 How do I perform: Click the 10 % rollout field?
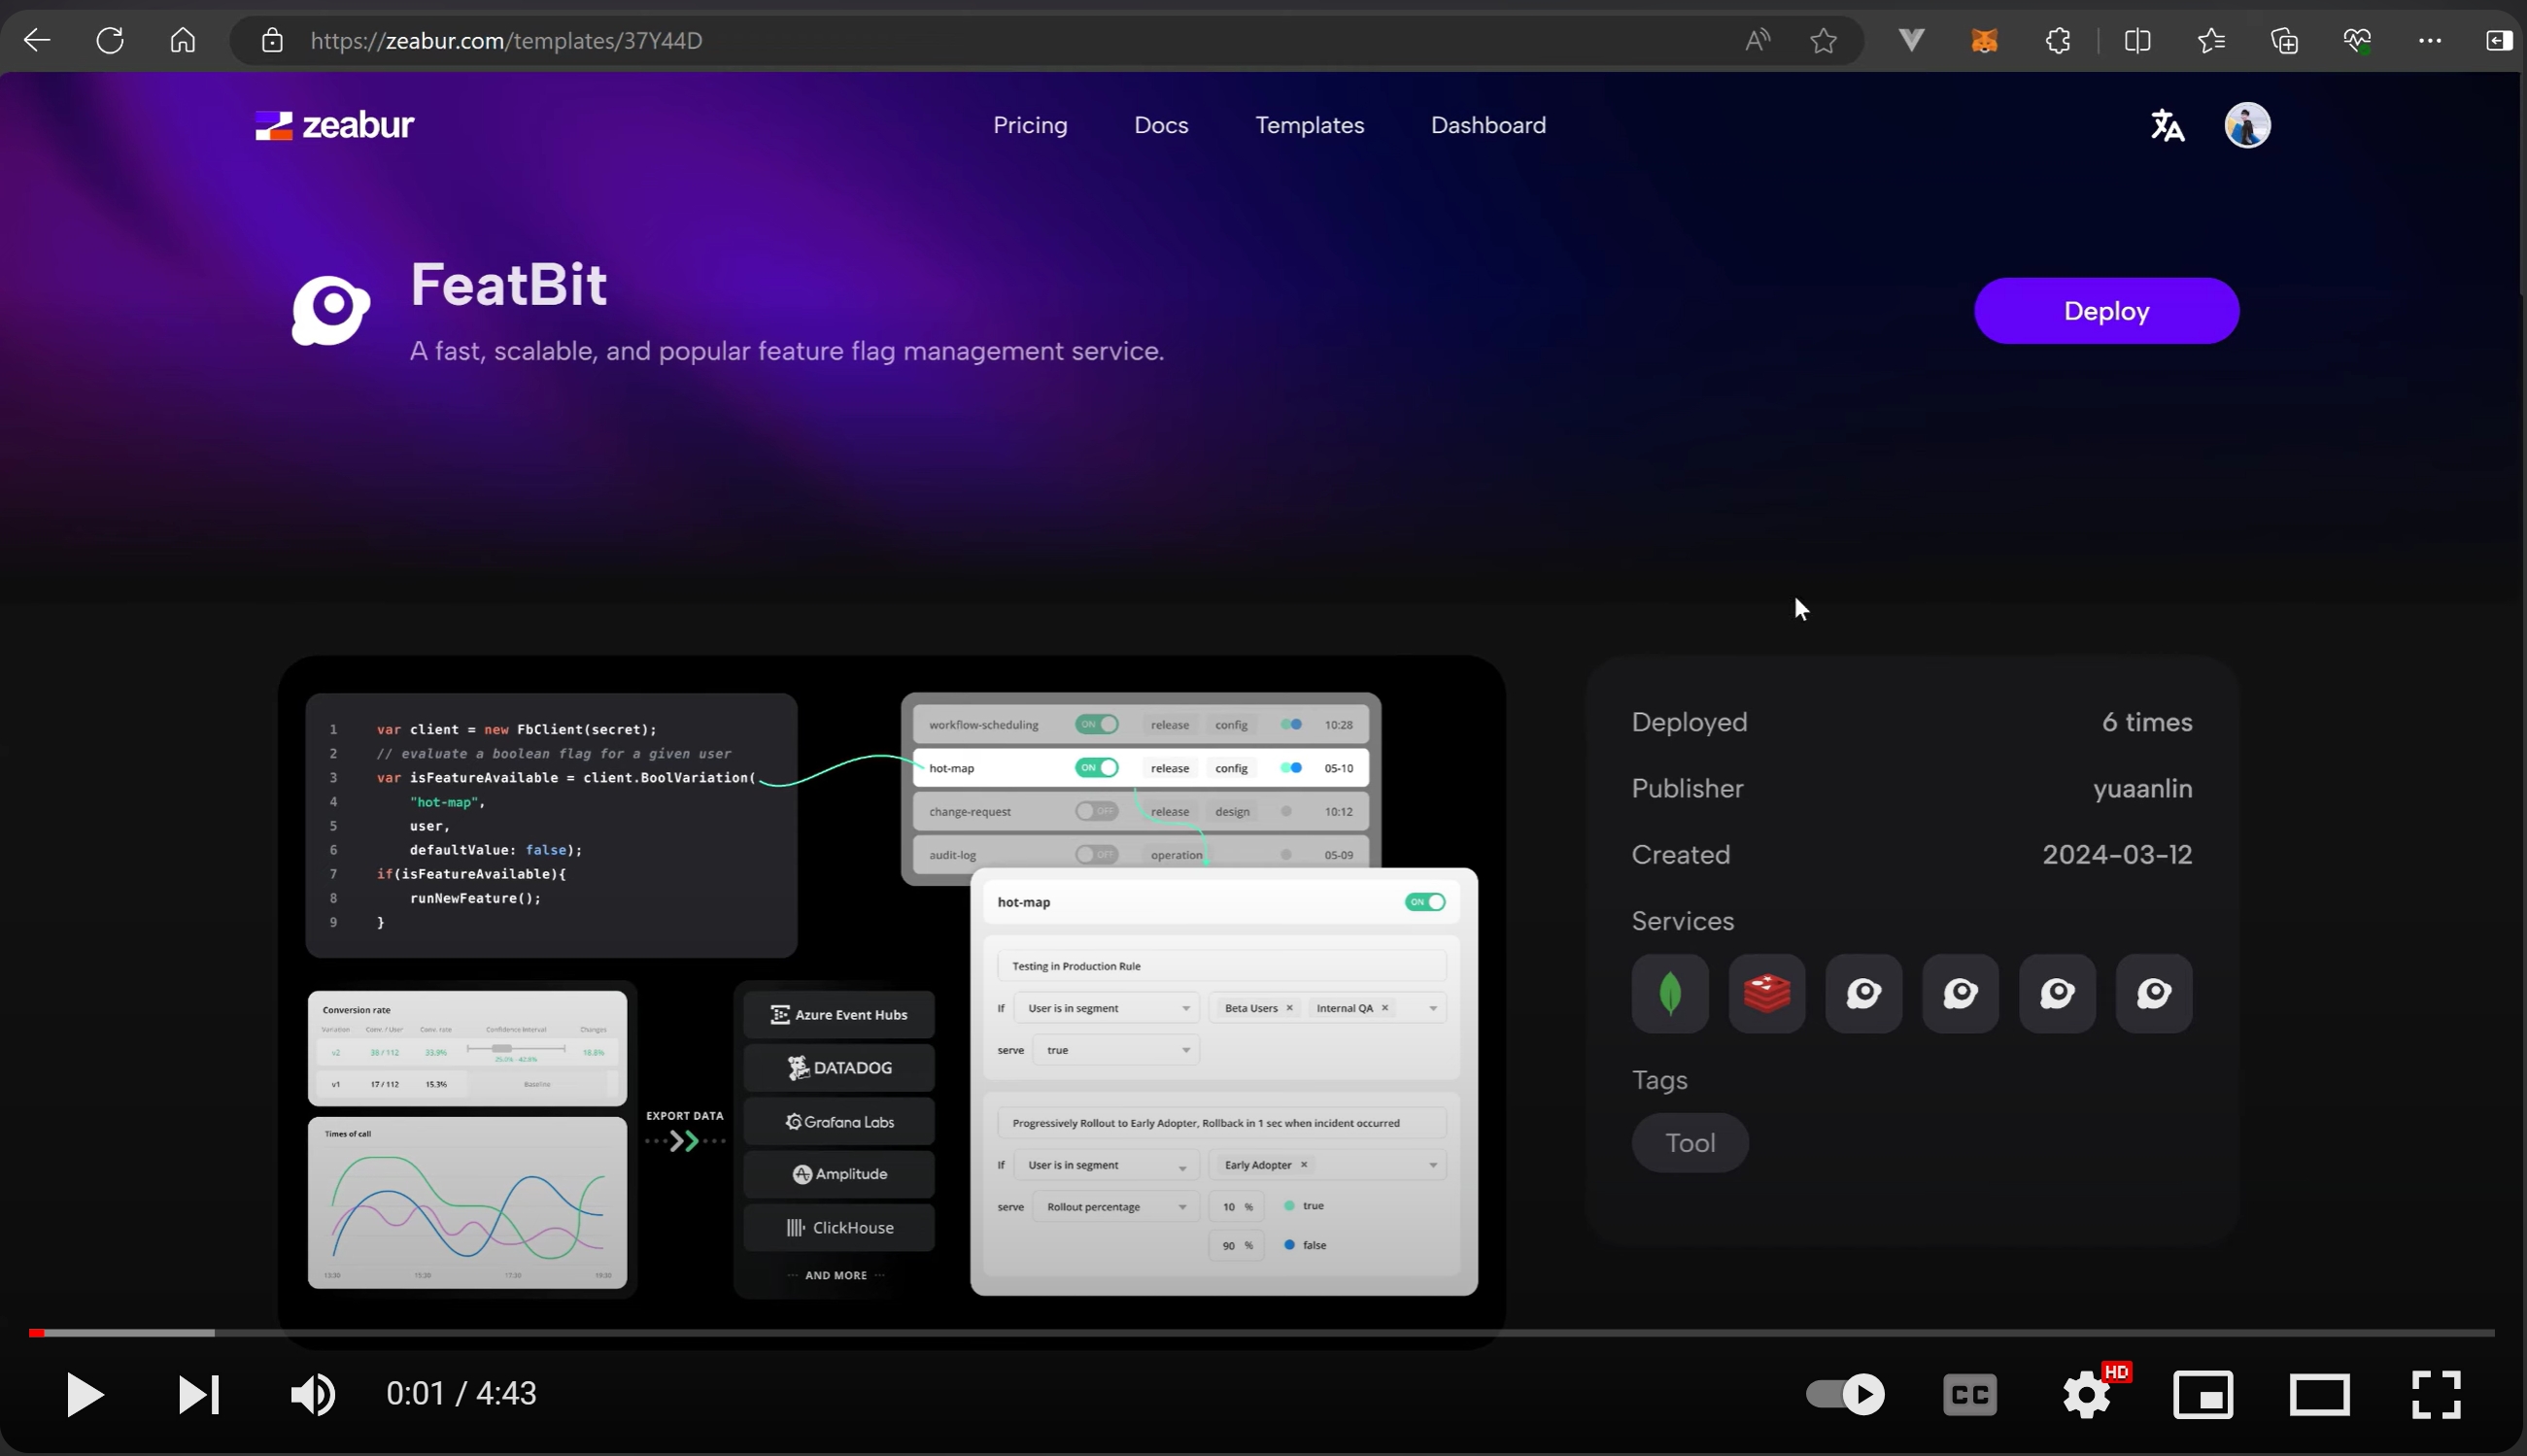[x=1237, y=1207]
